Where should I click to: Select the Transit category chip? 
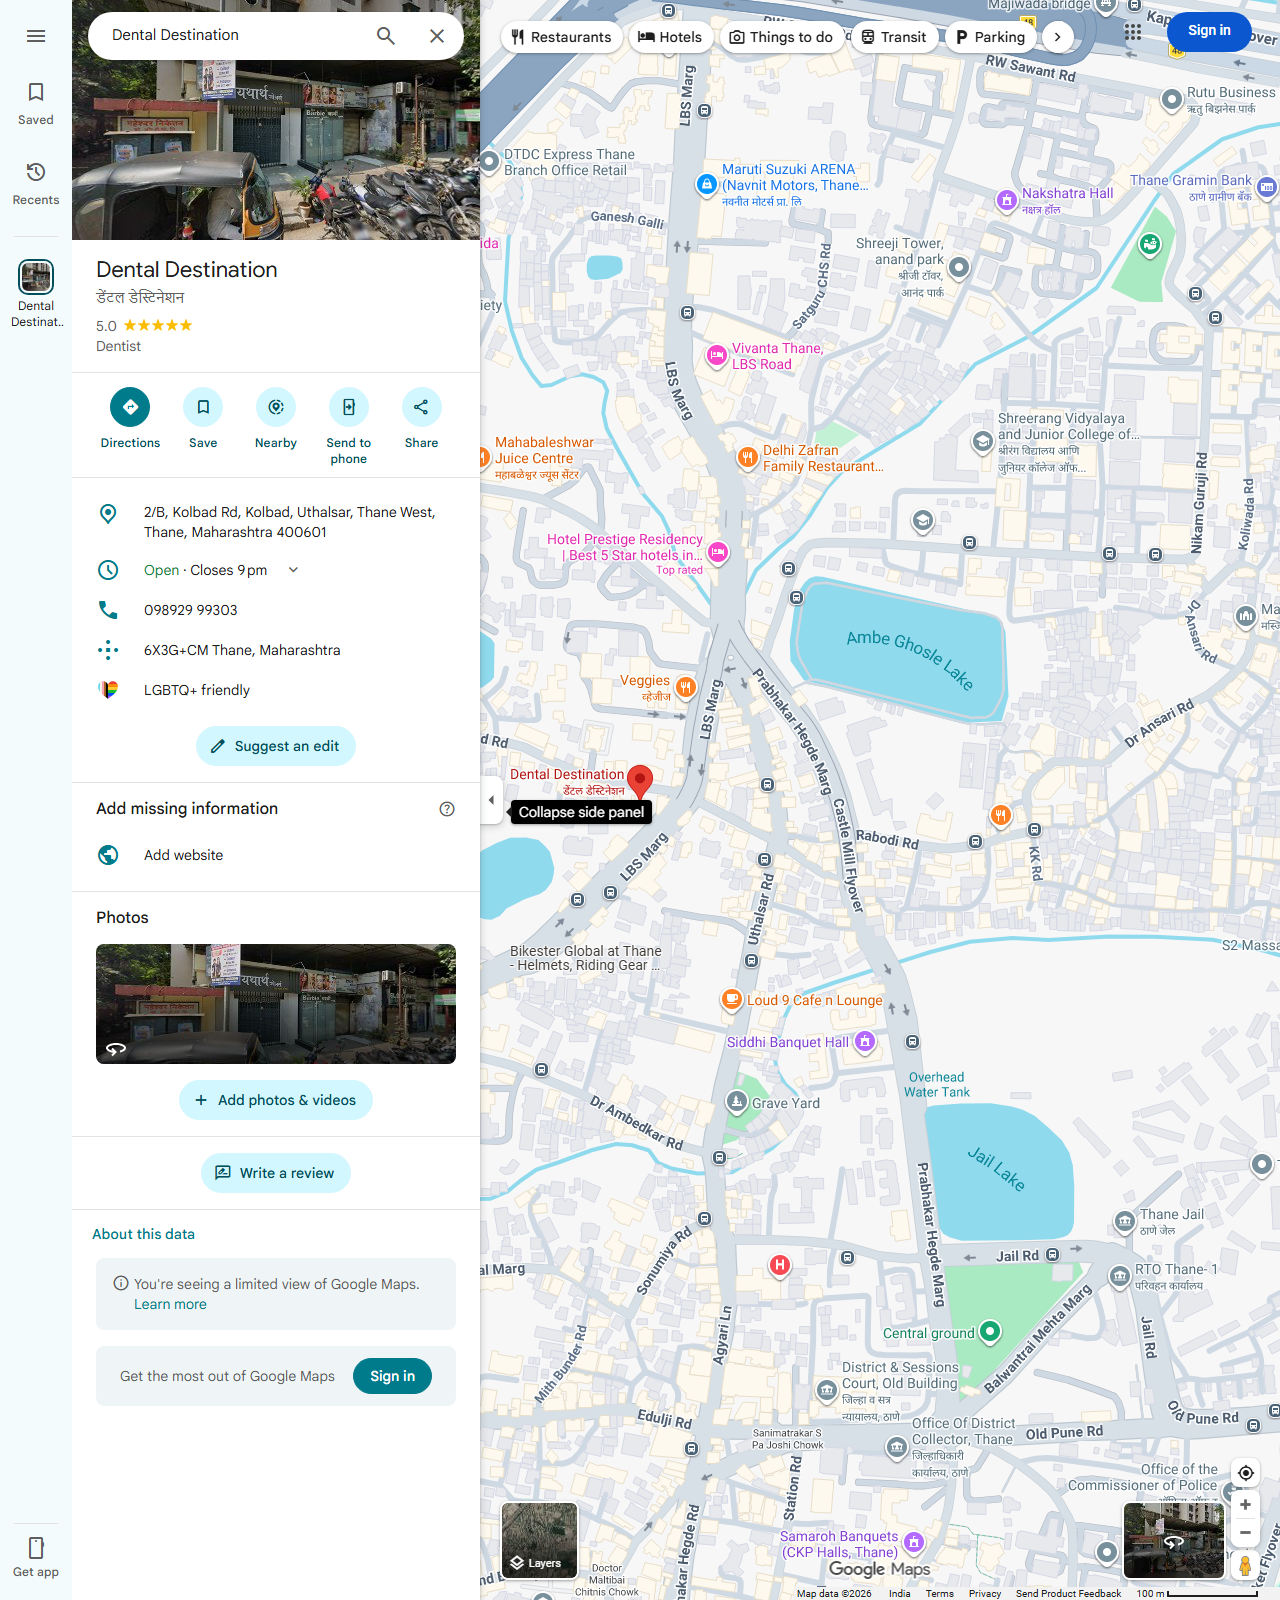[894, 37]
